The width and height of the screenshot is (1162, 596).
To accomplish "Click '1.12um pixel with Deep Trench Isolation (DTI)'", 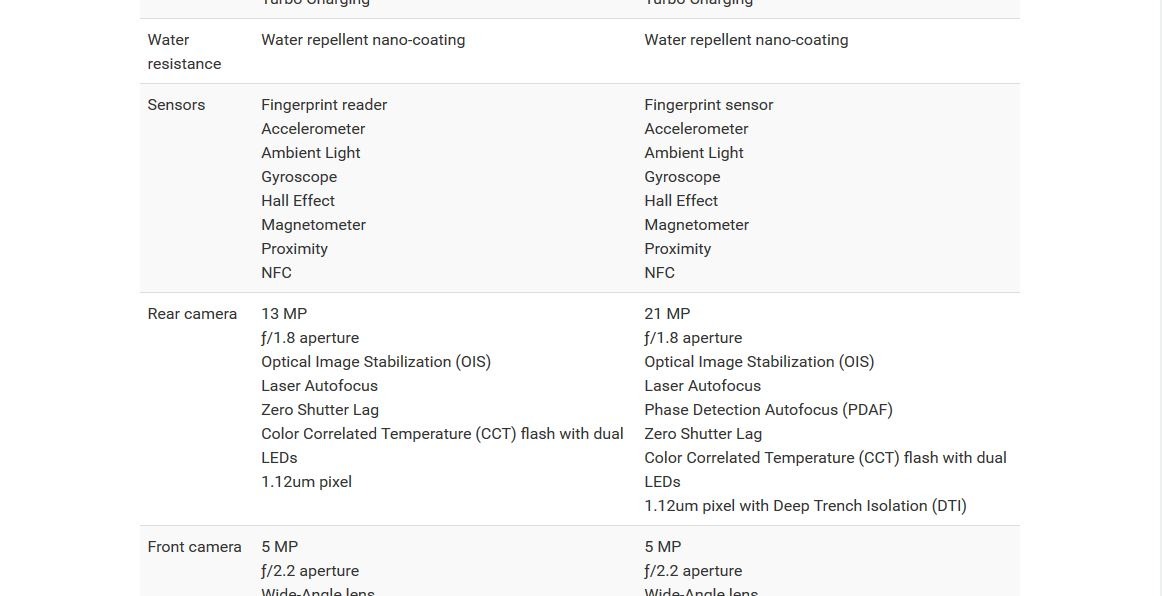I will tap(806, 506).
